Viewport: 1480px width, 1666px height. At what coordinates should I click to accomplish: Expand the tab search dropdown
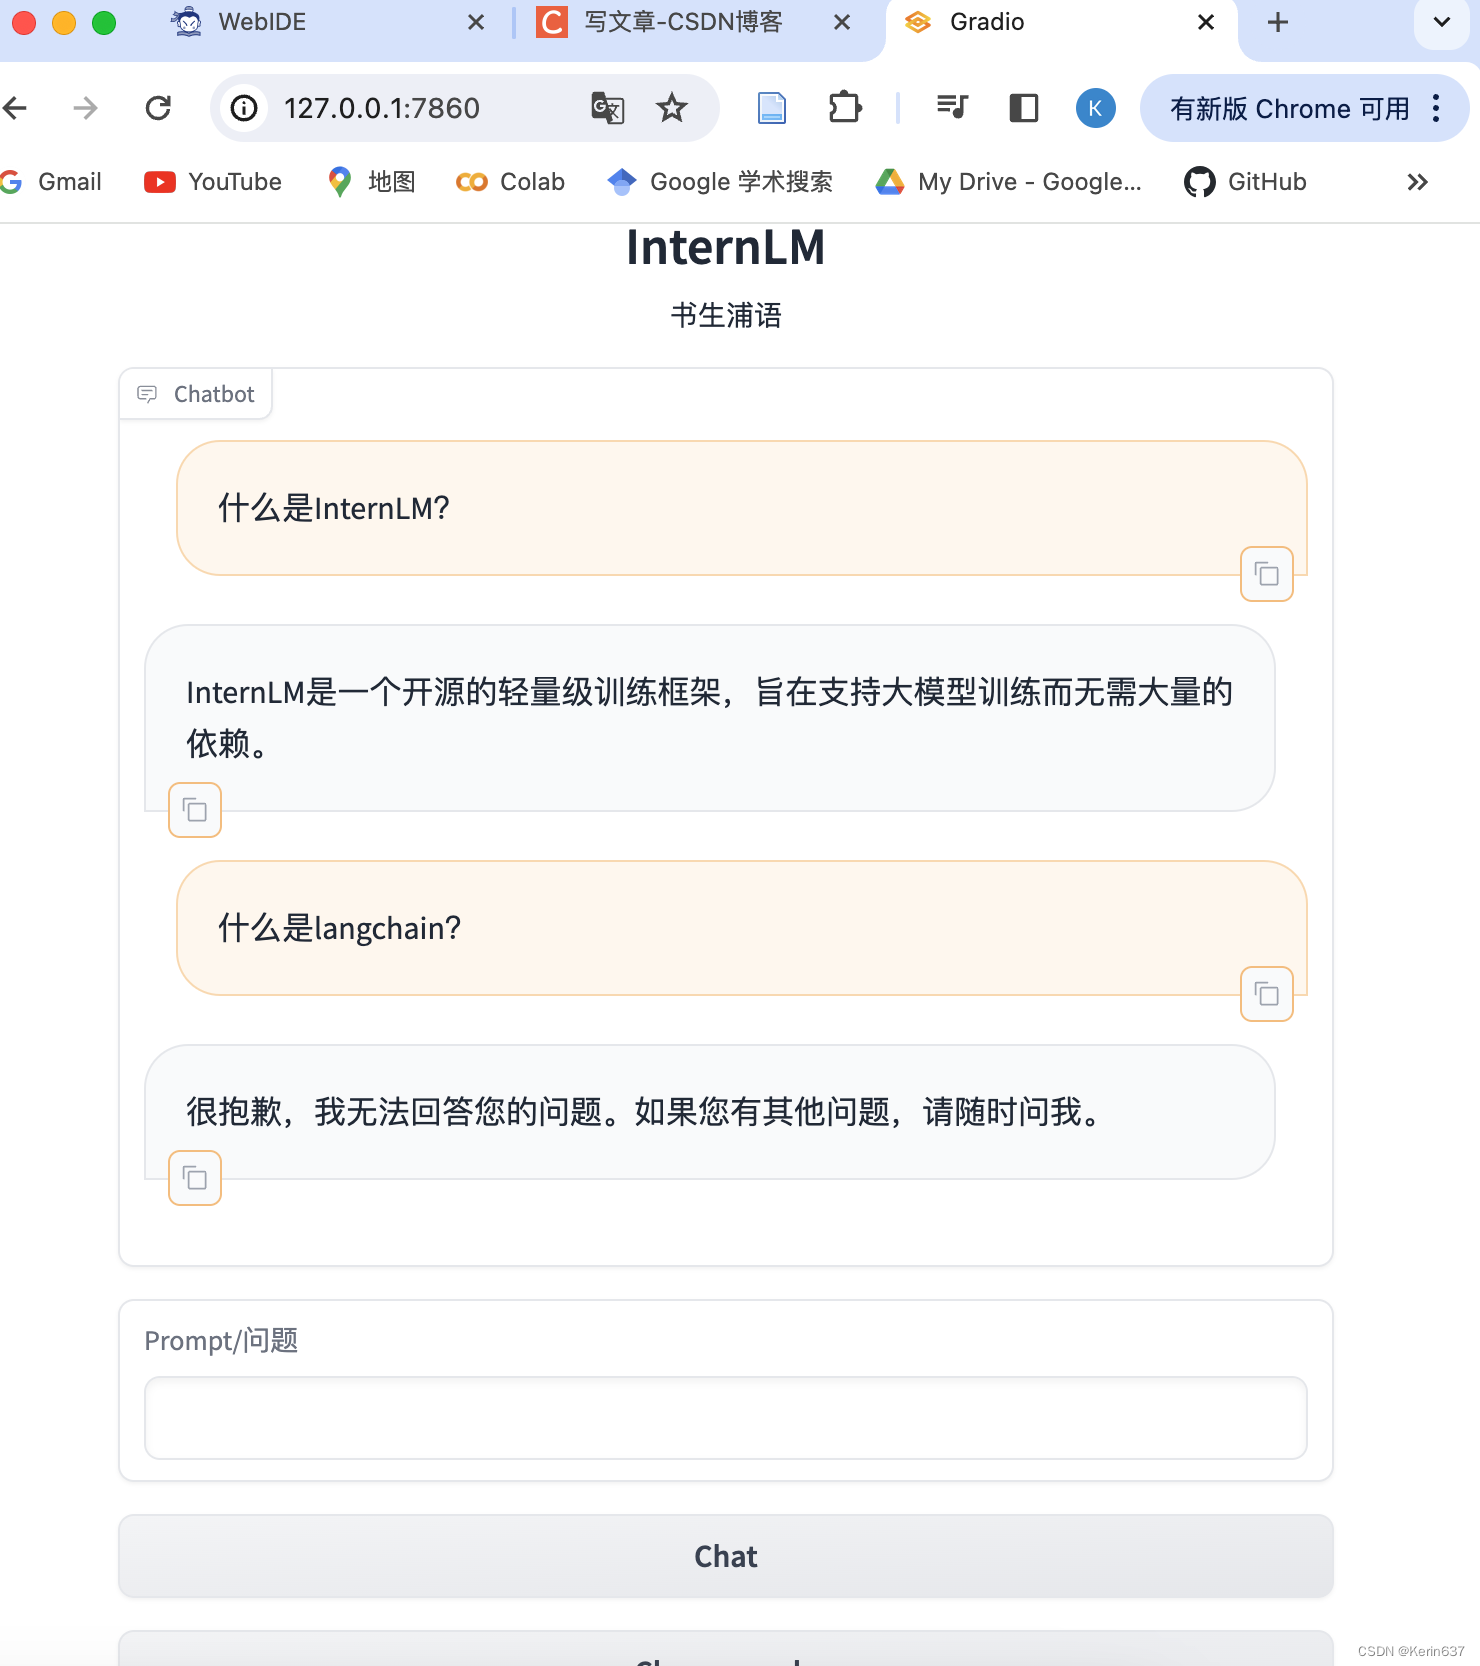1441,22
